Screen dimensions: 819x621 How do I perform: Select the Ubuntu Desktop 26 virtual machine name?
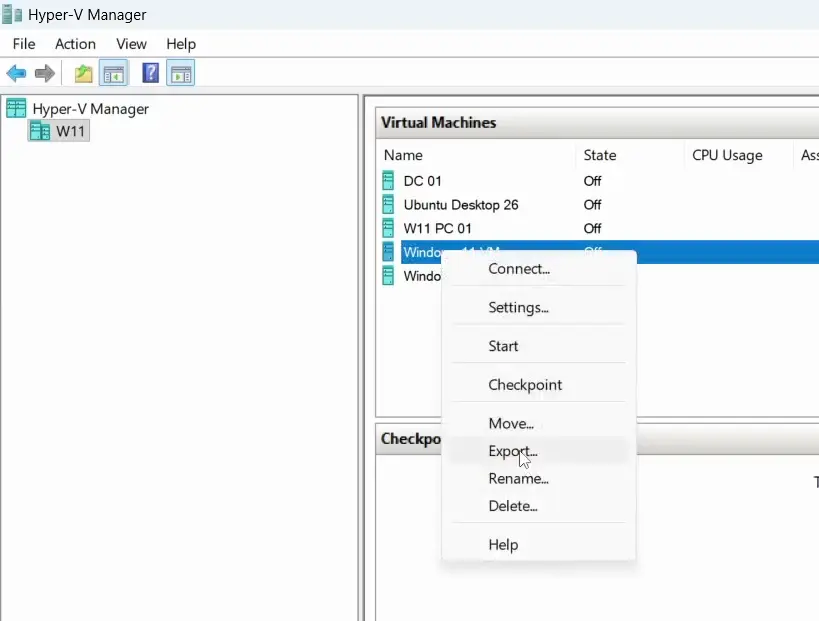click(461, 205)
